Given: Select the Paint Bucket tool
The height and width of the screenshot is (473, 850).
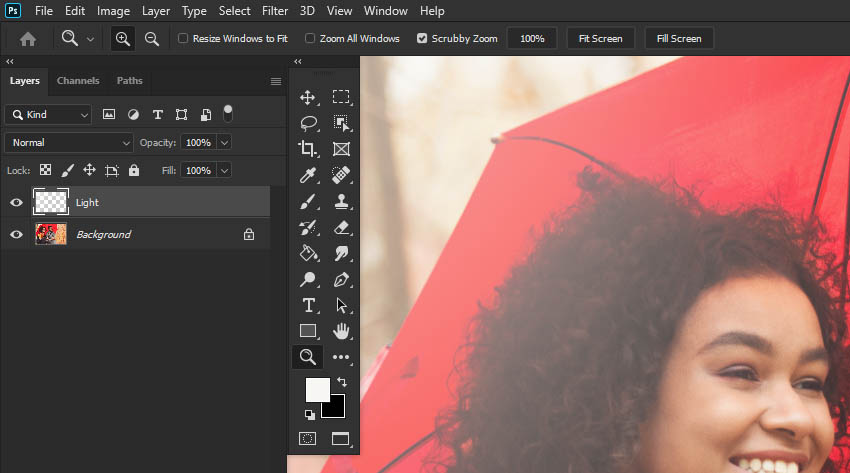Looking at the screenshot, I should pos(307,253).
